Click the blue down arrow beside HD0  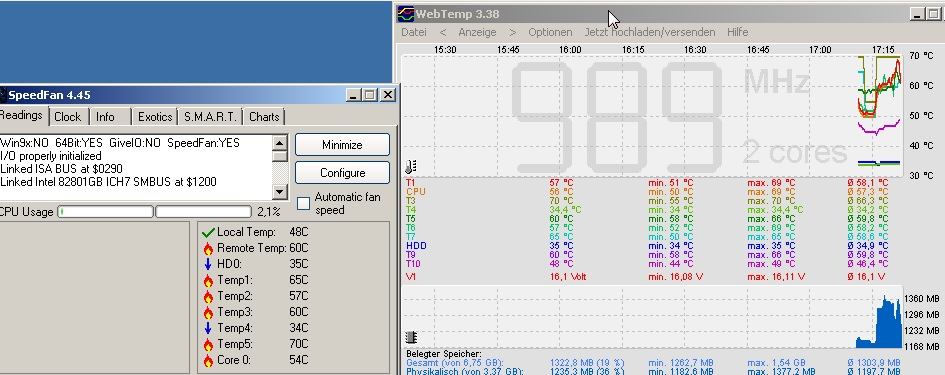208,264
